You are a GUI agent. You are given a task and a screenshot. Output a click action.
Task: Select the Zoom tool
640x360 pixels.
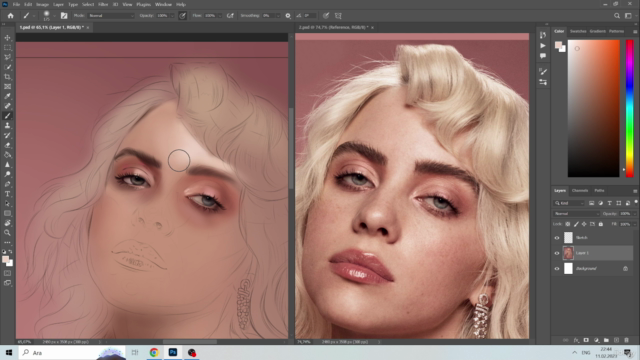(x=7, y=233)
